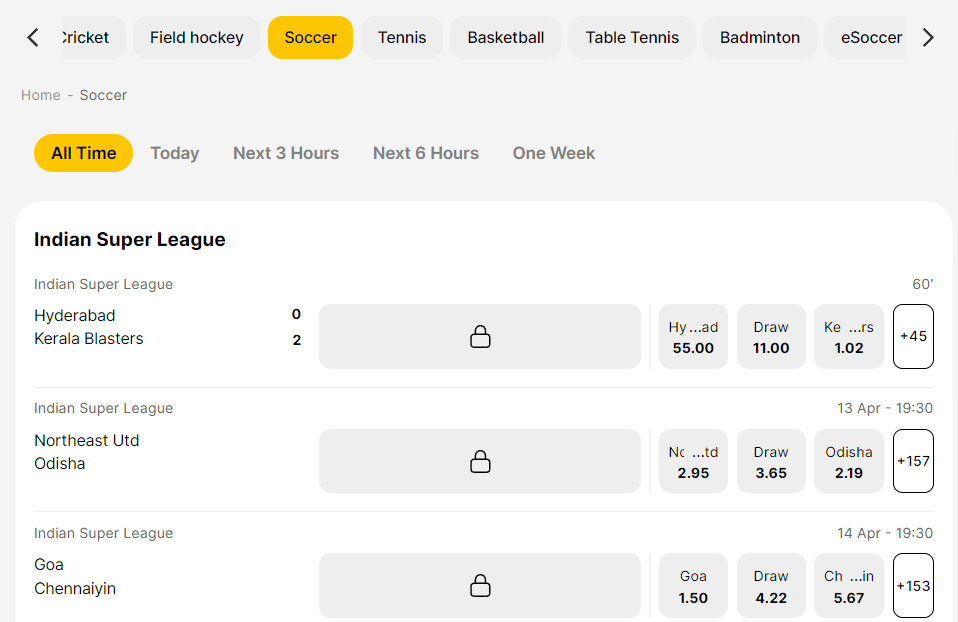Screen dimensions: 958x622
Task: Select the Cricket sport tab
Action: [93, 37]
